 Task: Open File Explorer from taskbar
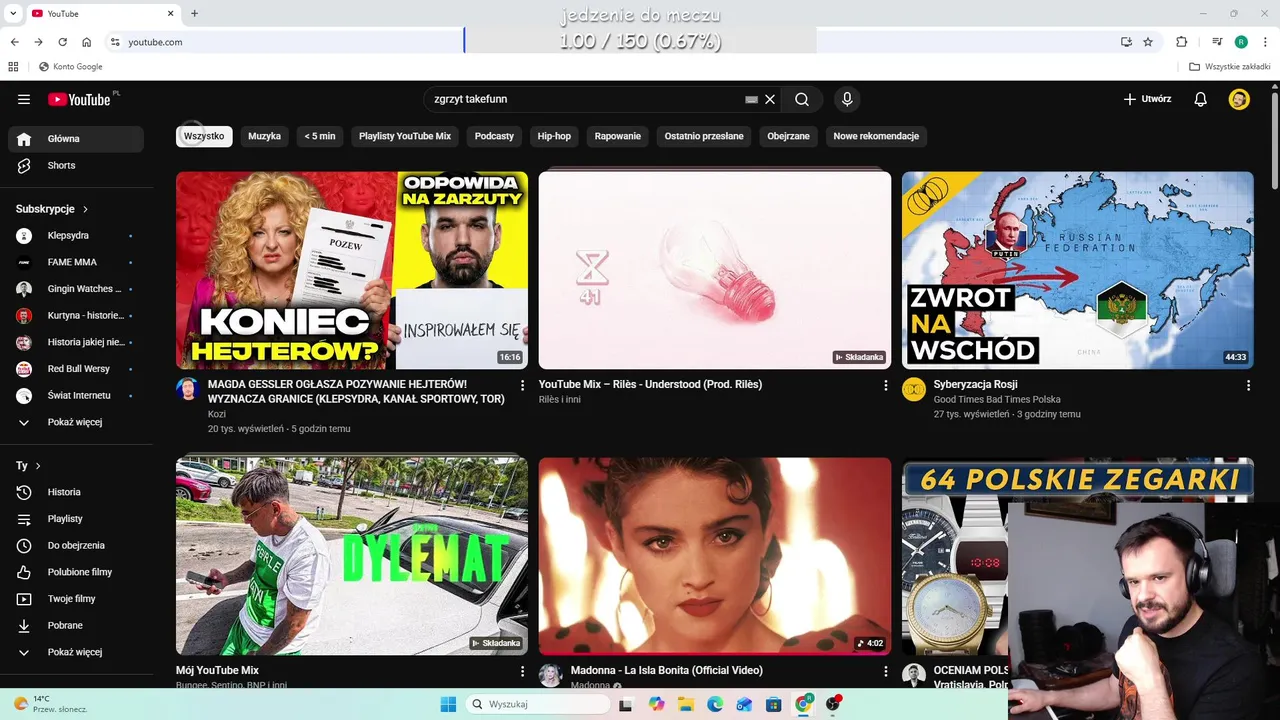pos(686,704)
